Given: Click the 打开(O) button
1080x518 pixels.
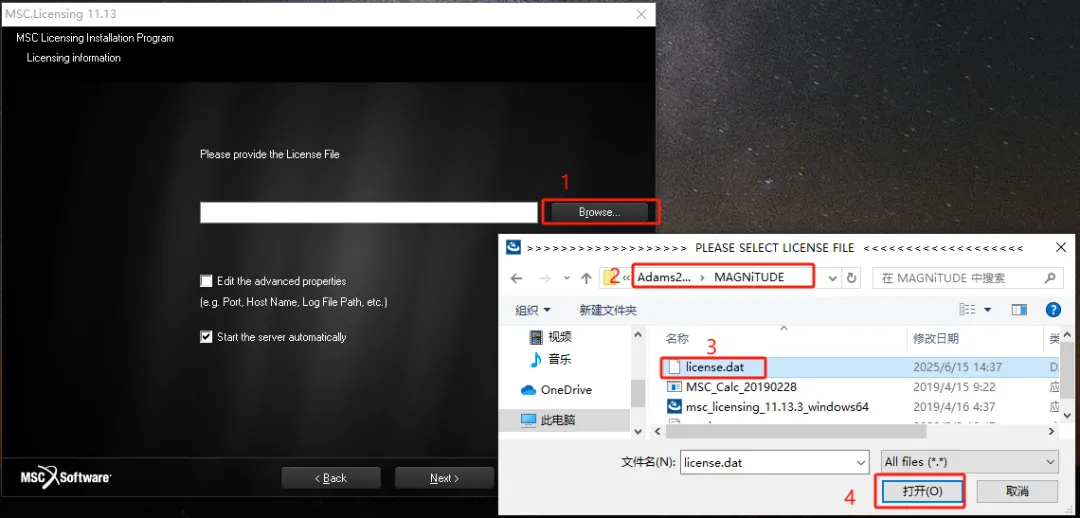Looking at the screenshot, I should 922,491.
